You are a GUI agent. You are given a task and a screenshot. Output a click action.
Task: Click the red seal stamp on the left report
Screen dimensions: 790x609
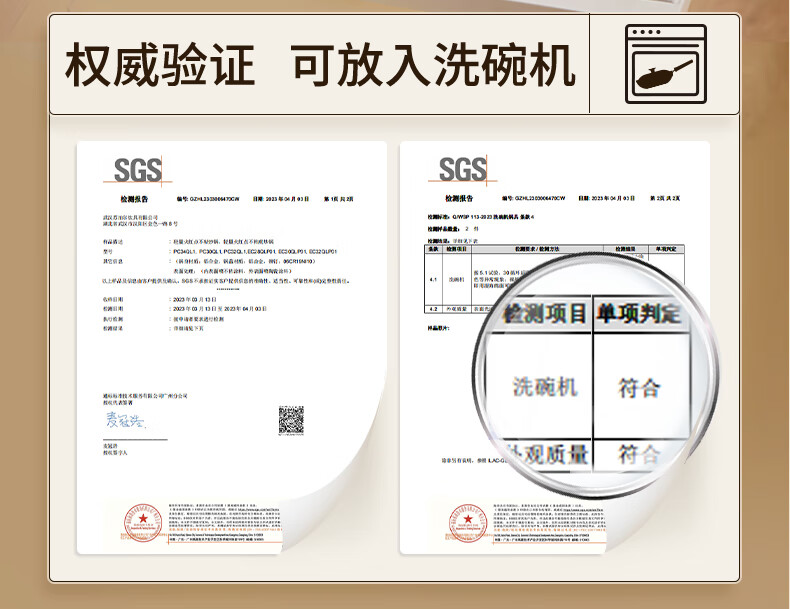coord(143,522)
